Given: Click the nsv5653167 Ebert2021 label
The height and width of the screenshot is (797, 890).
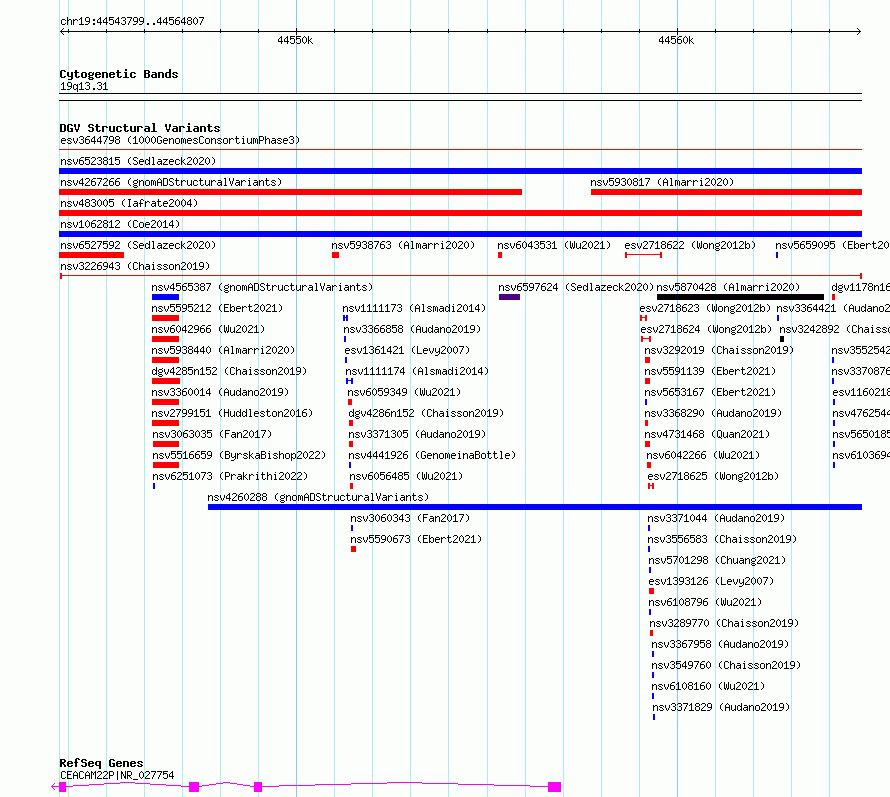Looking at the screenshot, I should click(710, 392).
